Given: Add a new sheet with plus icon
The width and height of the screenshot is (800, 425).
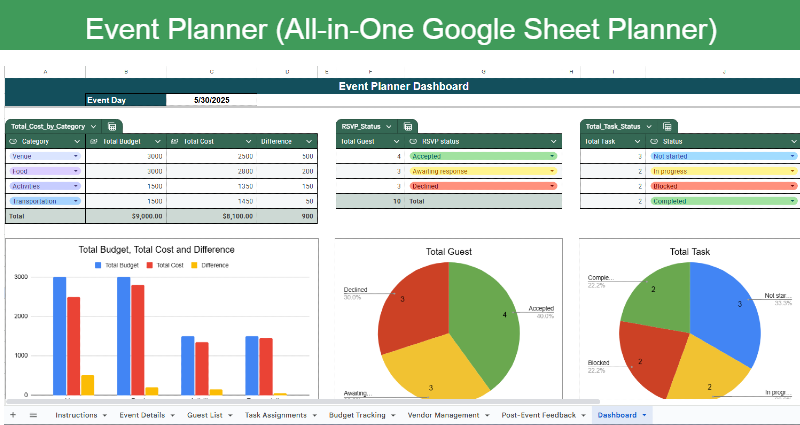Looking at the screenshot, I should coord(13,415).
